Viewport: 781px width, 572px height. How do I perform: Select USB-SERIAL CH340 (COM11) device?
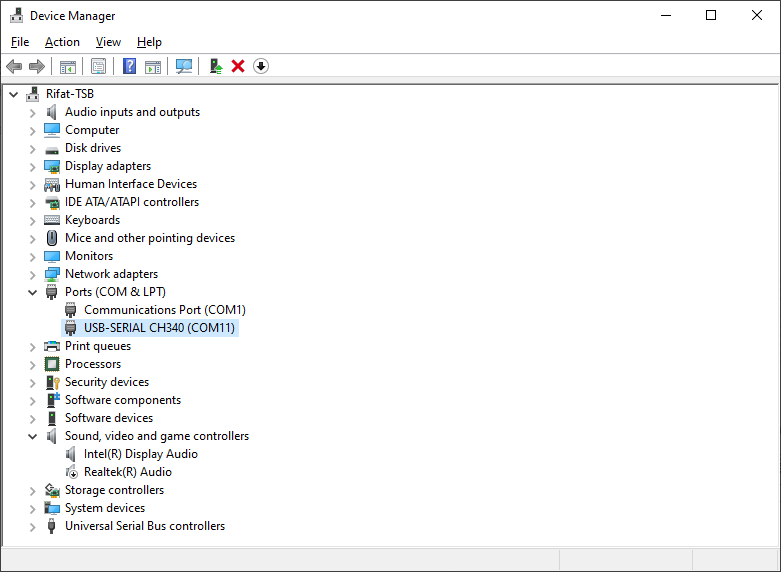point(159,328)
